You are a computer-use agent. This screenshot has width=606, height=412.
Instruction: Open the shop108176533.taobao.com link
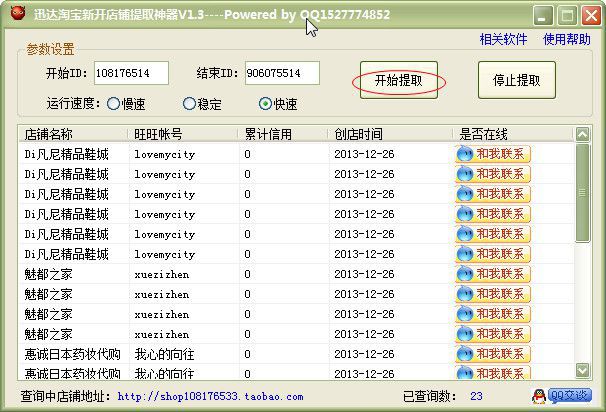tap(210, 397)
